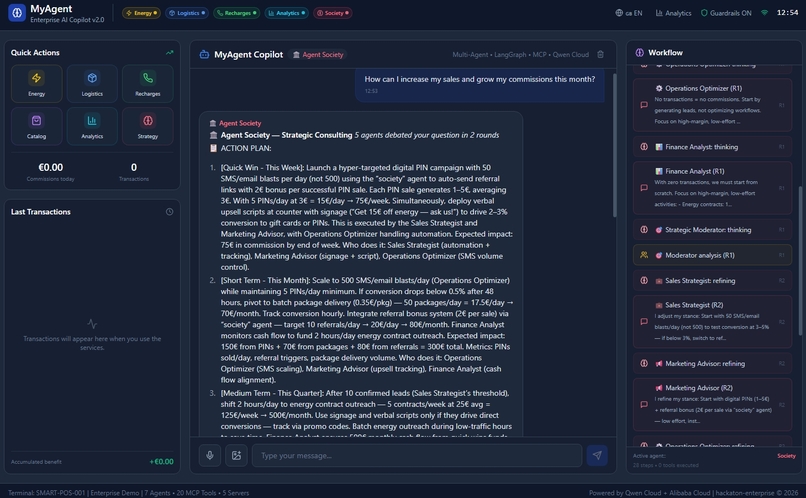The width and height of the screenshot is (806, 498).
Task: Click the +€0.00 accumulated benefit value
Action: pos(161,462)
